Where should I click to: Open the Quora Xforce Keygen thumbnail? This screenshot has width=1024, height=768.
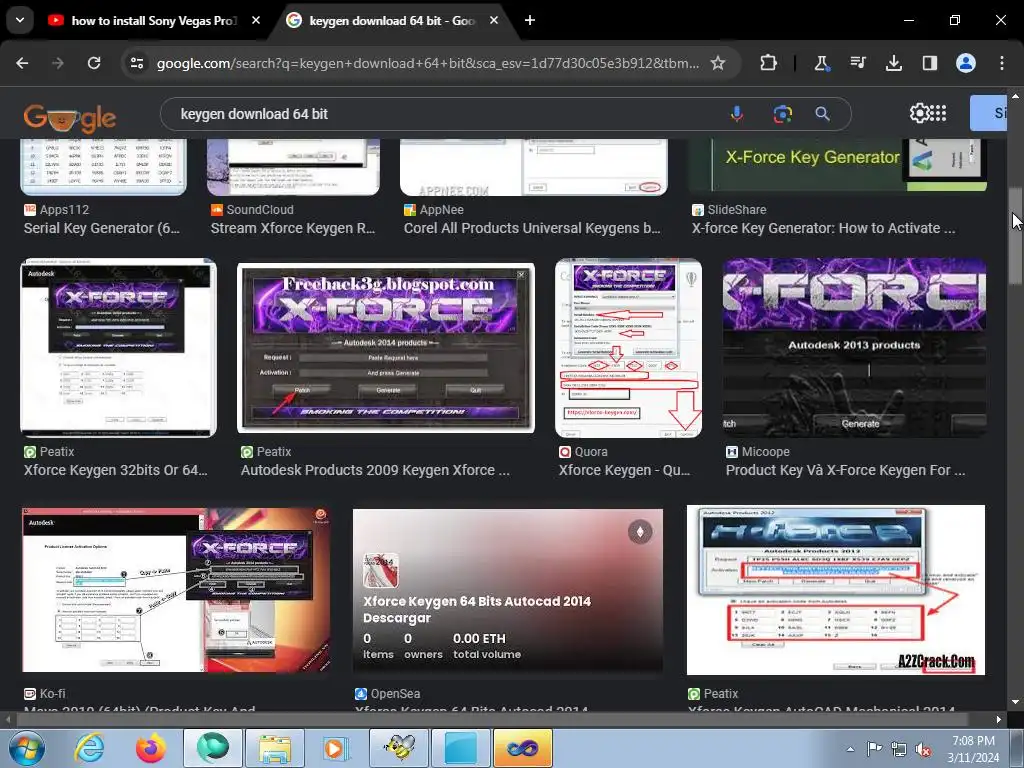(628, 348)
